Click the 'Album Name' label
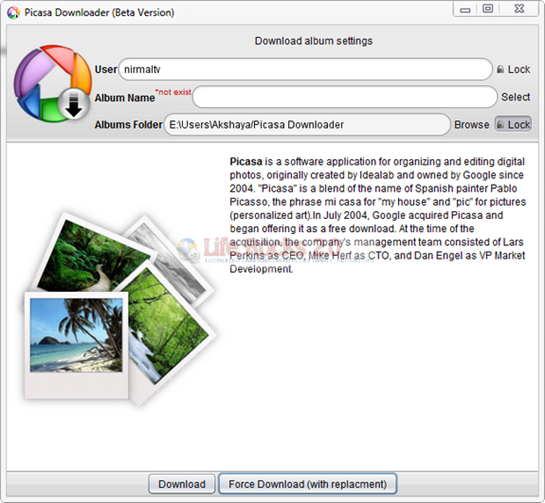The image size is (545, 503). (x=124, y=98)
